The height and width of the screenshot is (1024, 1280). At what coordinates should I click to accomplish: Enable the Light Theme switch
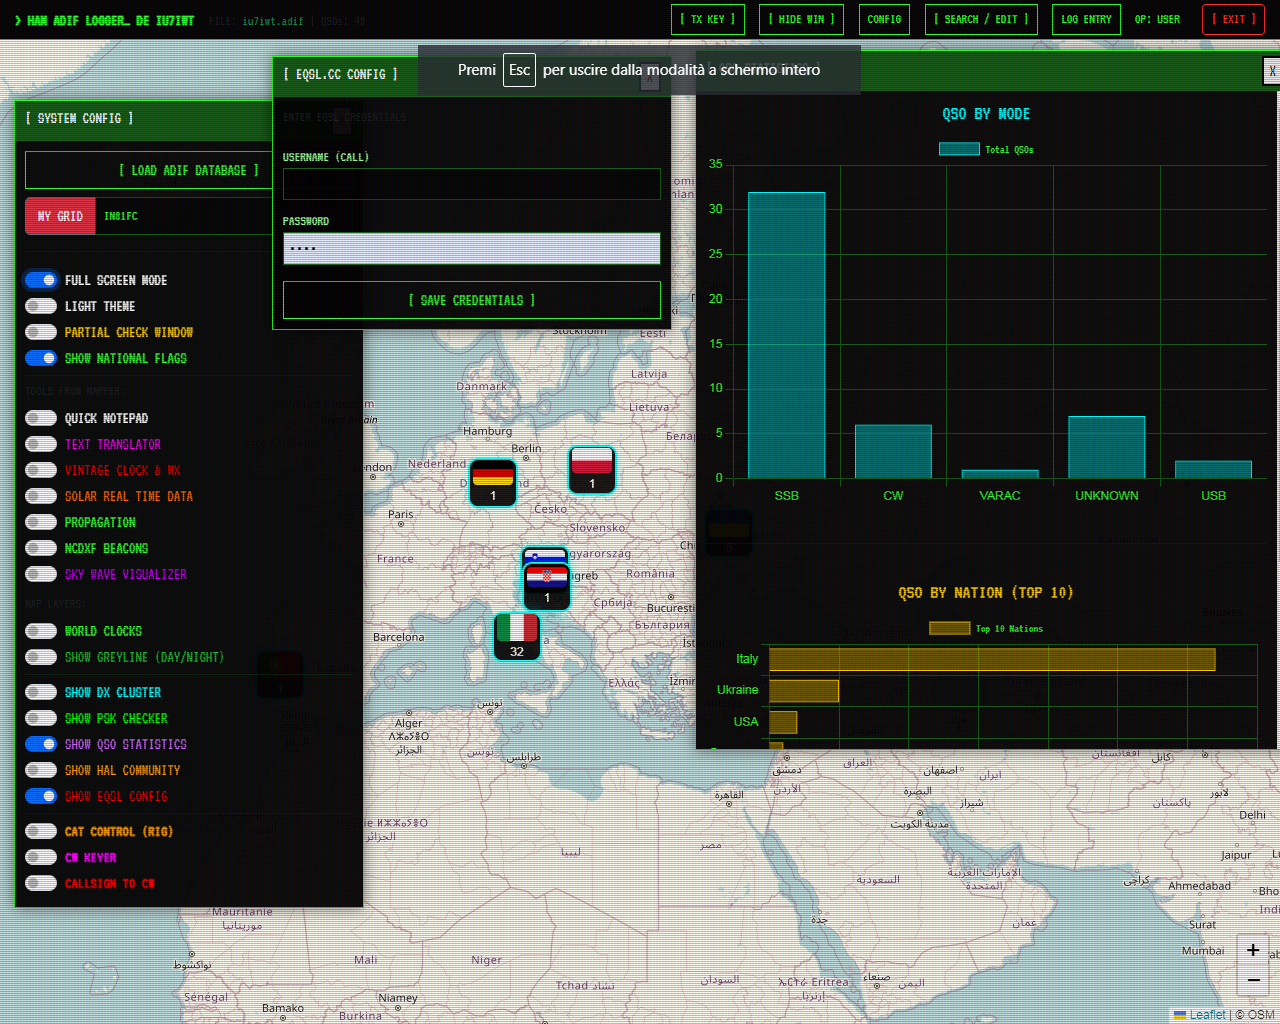click(x=41, y=306)
